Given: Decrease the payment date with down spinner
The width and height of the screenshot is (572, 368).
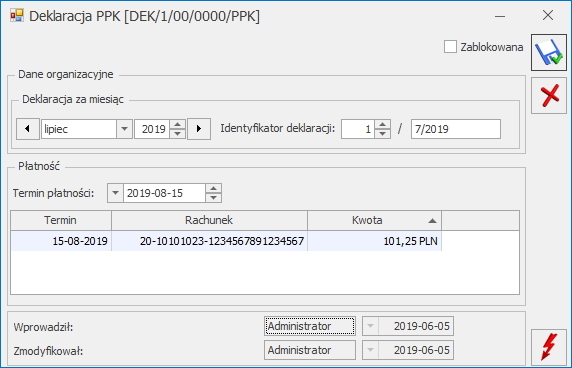Looking at the screenshot, I should coord(213,198).
